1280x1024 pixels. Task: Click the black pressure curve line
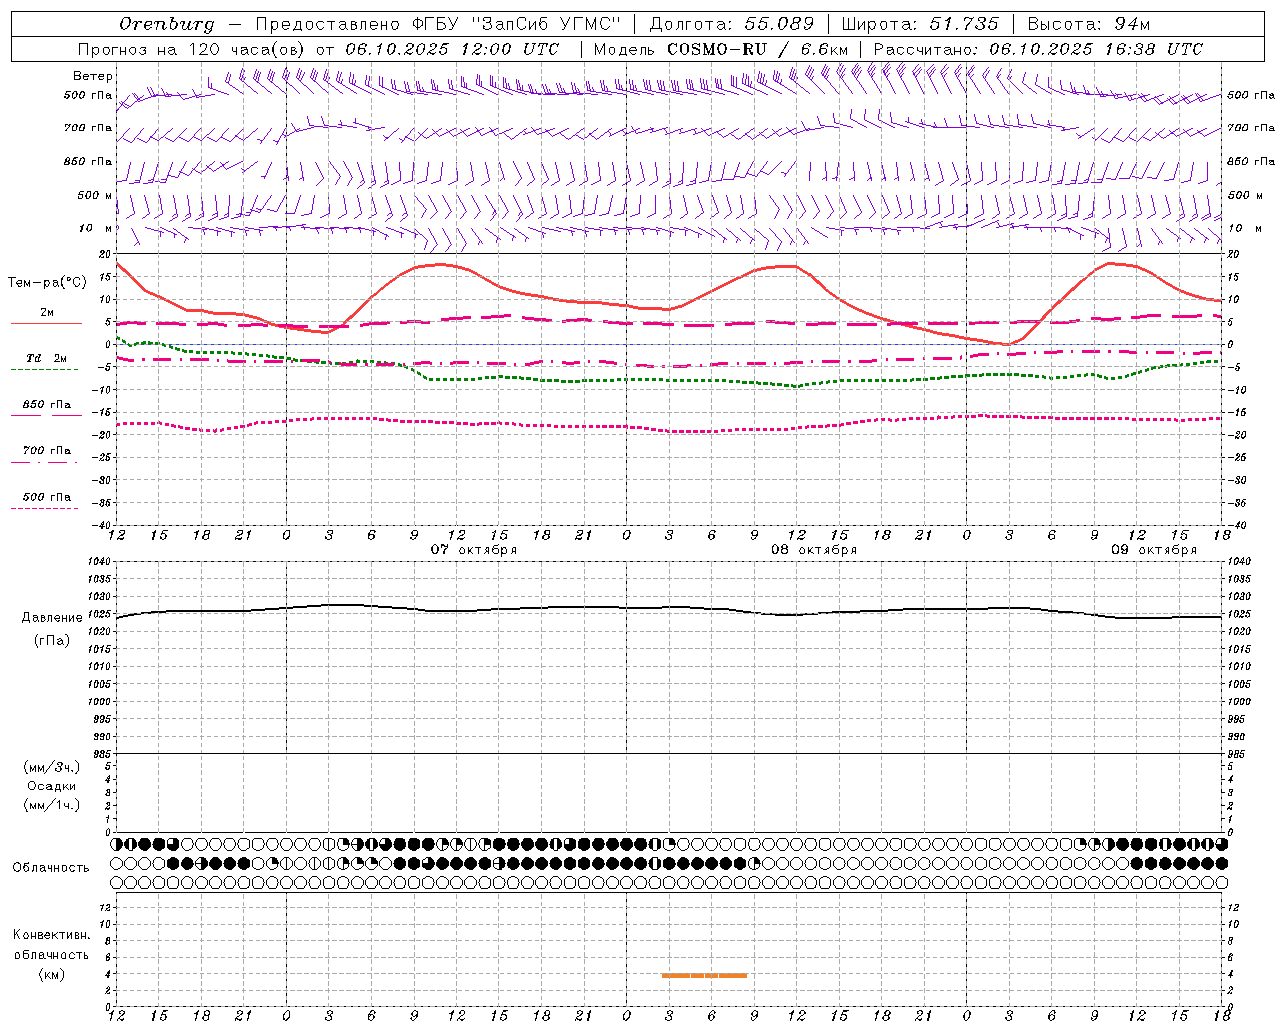pyautogui.click(x=670, y=610)
